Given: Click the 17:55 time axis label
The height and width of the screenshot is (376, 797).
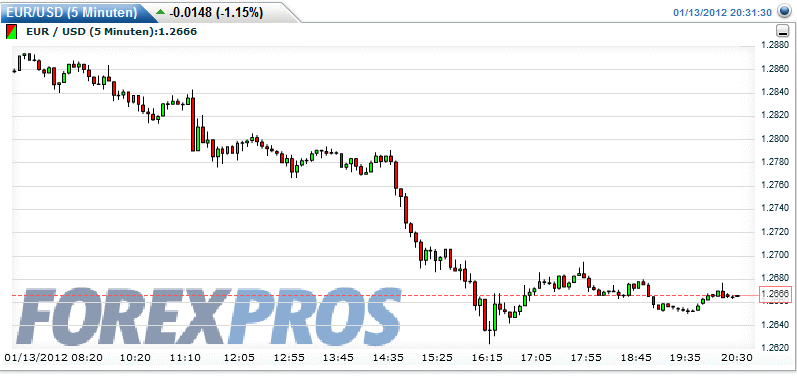Looking at the screenshot, I should tap(586, 358).
